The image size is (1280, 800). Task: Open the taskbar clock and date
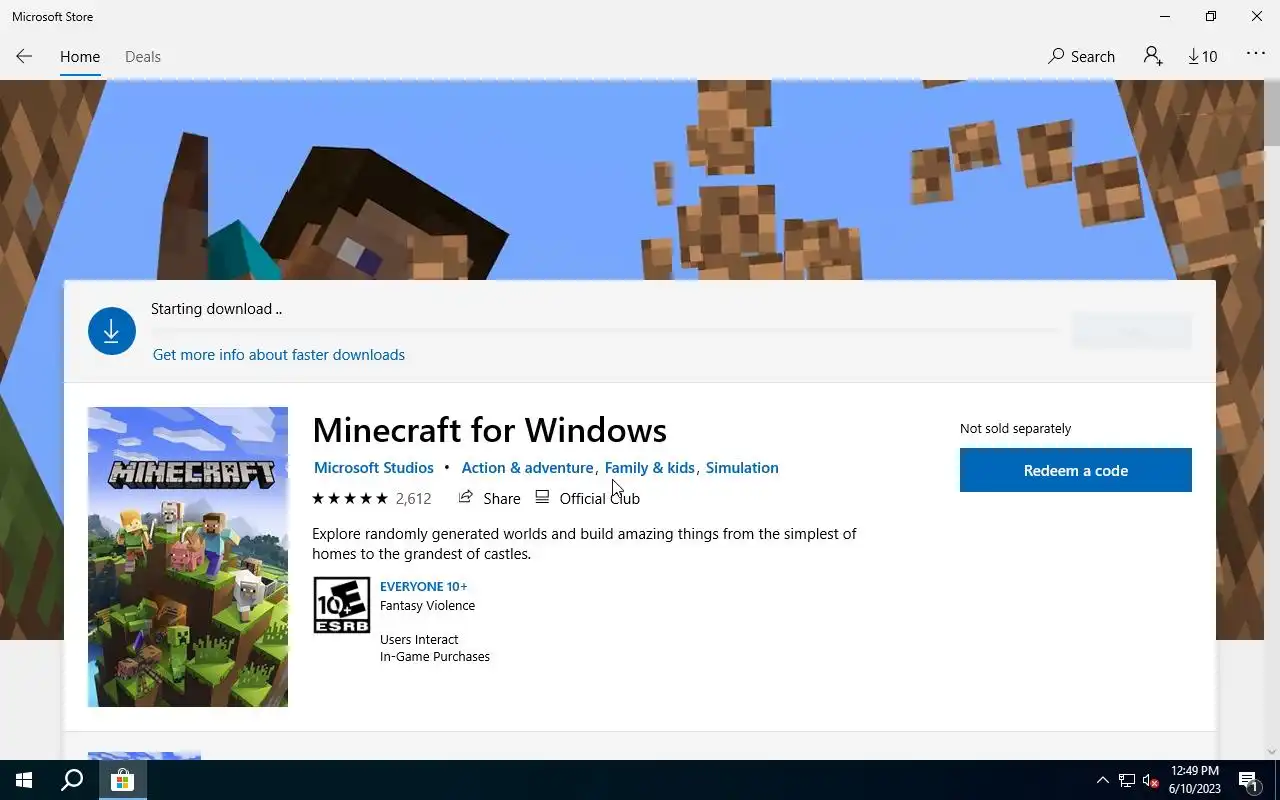pos(1195,780)
